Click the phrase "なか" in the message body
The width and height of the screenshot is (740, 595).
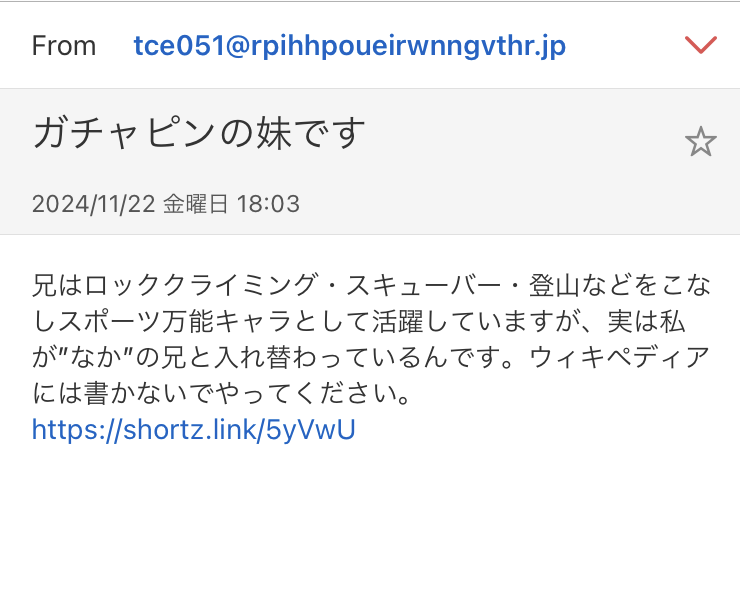(x=100, y=357)
